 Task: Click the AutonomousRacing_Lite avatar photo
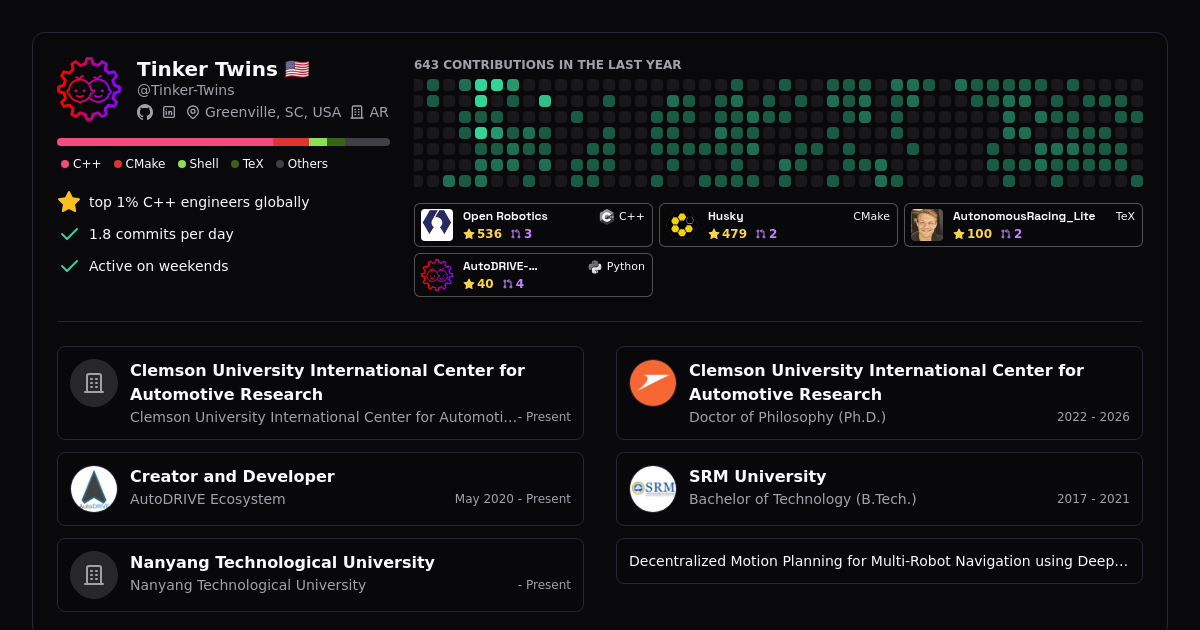(927, 225)
